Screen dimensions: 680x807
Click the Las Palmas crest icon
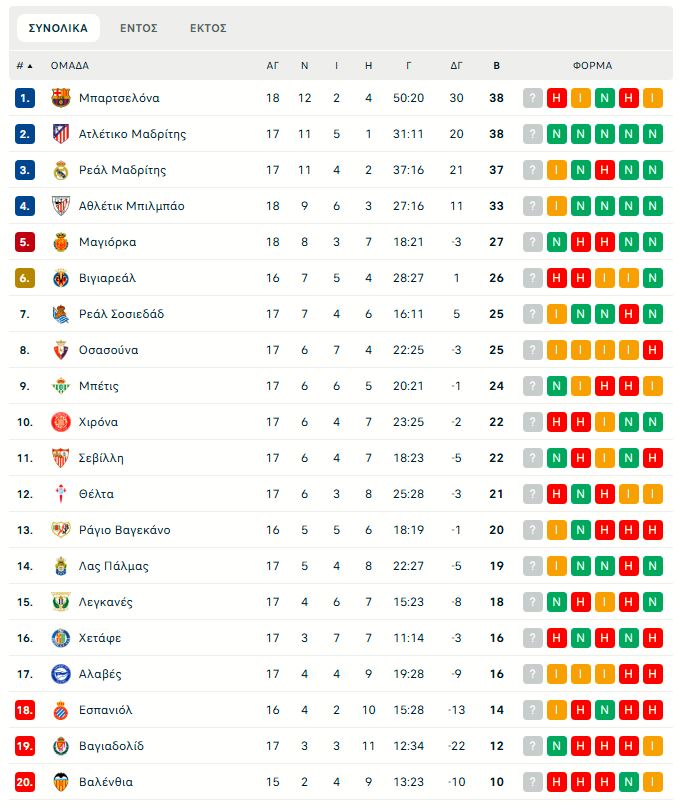tap(61, 566)
